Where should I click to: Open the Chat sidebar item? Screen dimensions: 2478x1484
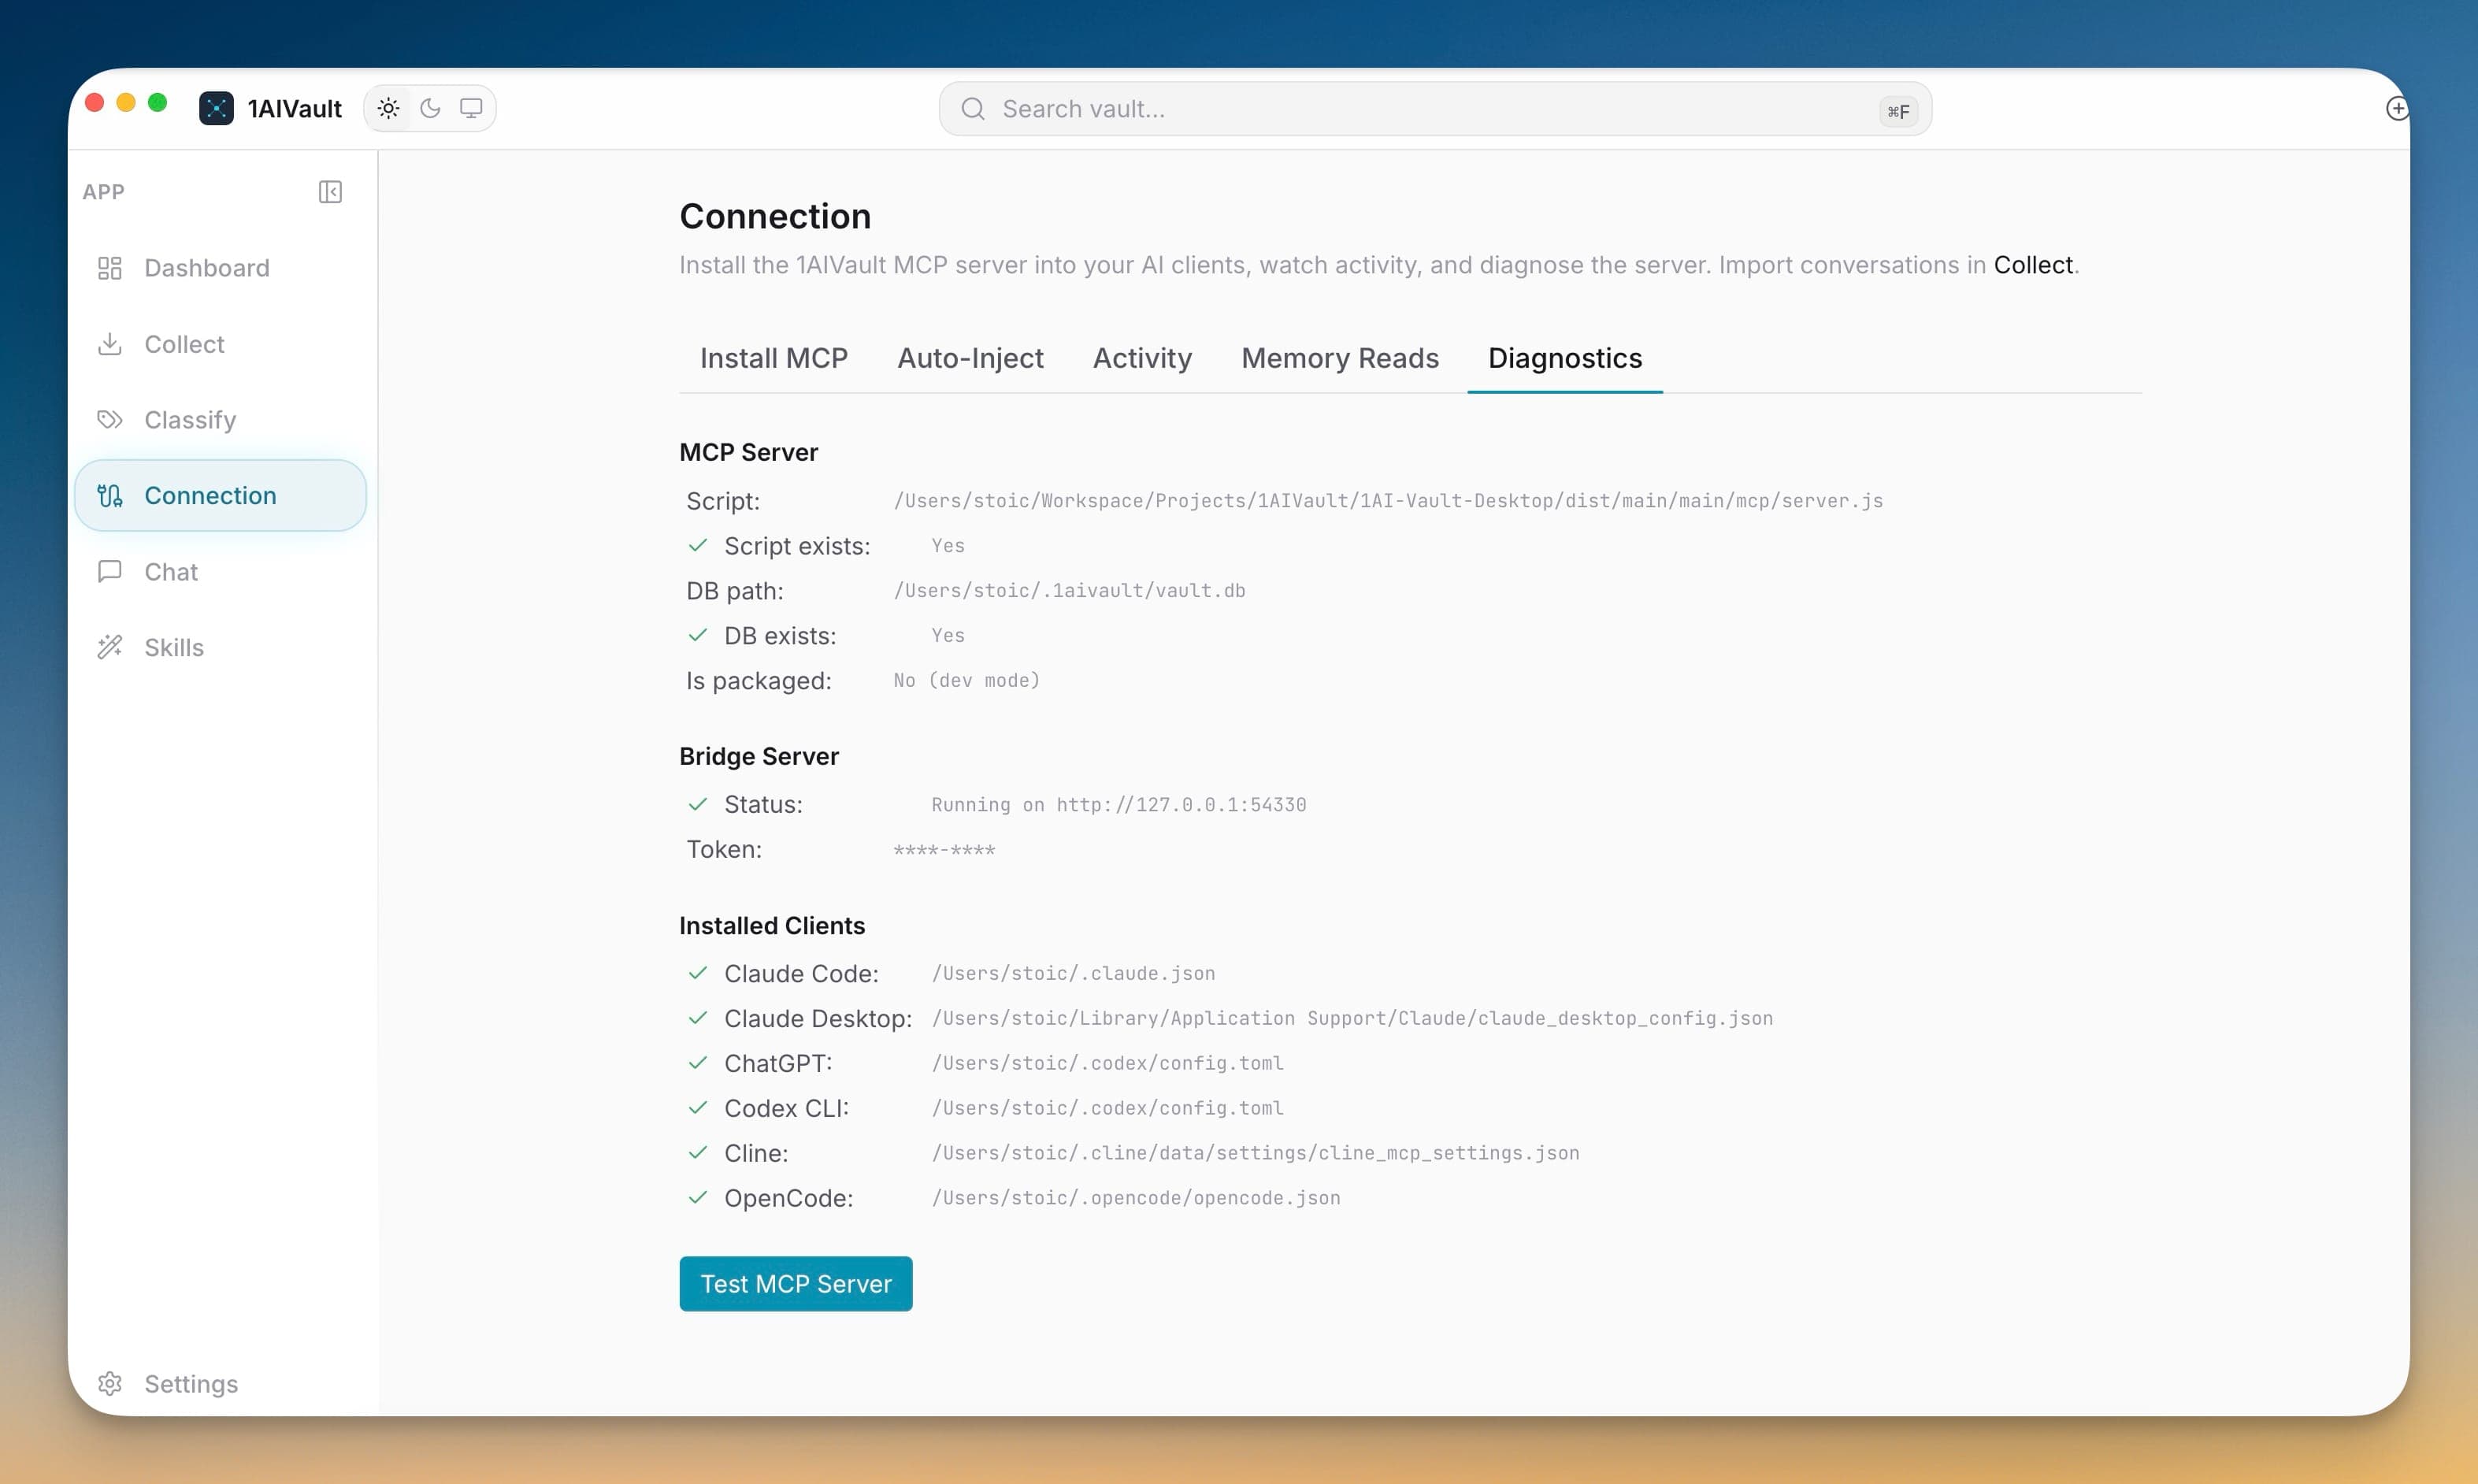(x=220, y=572)
